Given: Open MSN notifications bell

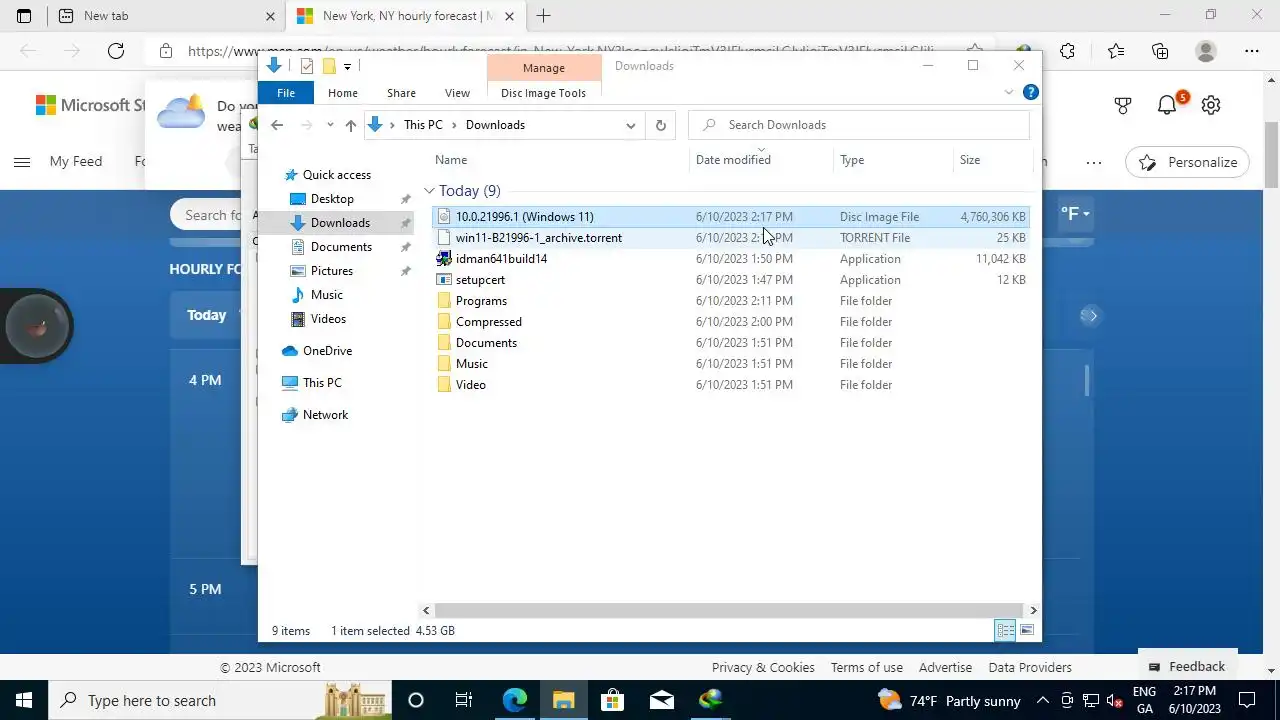Looking at the screenshot, I should [1167, 105].
